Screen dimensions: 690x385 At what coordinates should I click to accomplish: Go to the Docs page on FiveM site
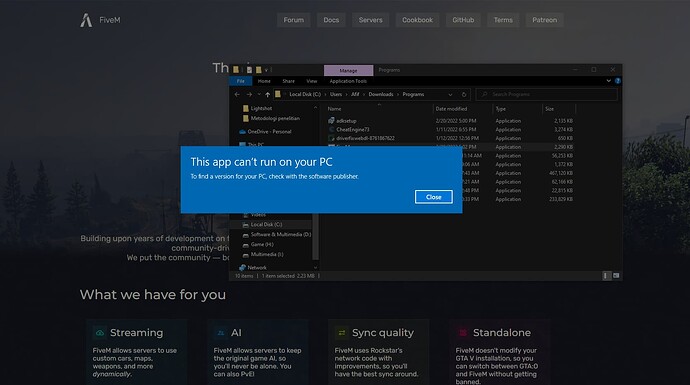pos(331,20)
